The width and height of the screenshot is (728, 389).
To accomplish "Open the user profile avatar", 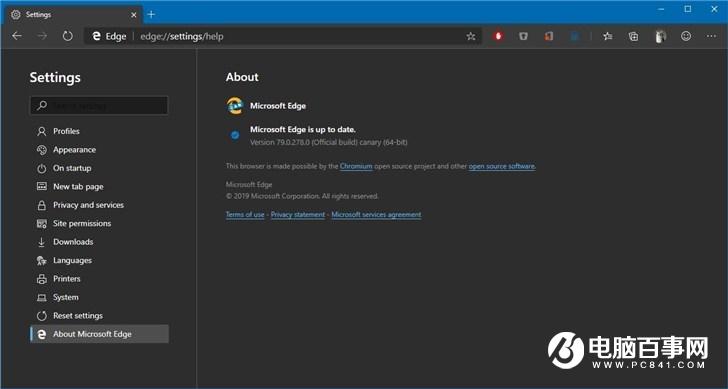I will [x=660, y=36].
